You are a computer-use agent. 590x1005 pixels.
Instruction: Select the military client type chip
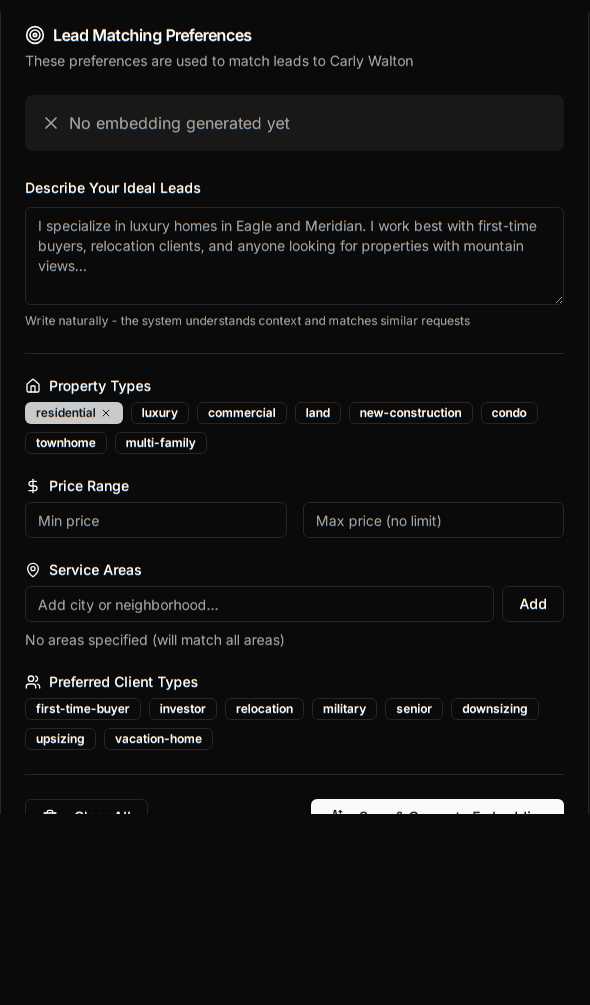pyautogui.click(x=344, y=709)
